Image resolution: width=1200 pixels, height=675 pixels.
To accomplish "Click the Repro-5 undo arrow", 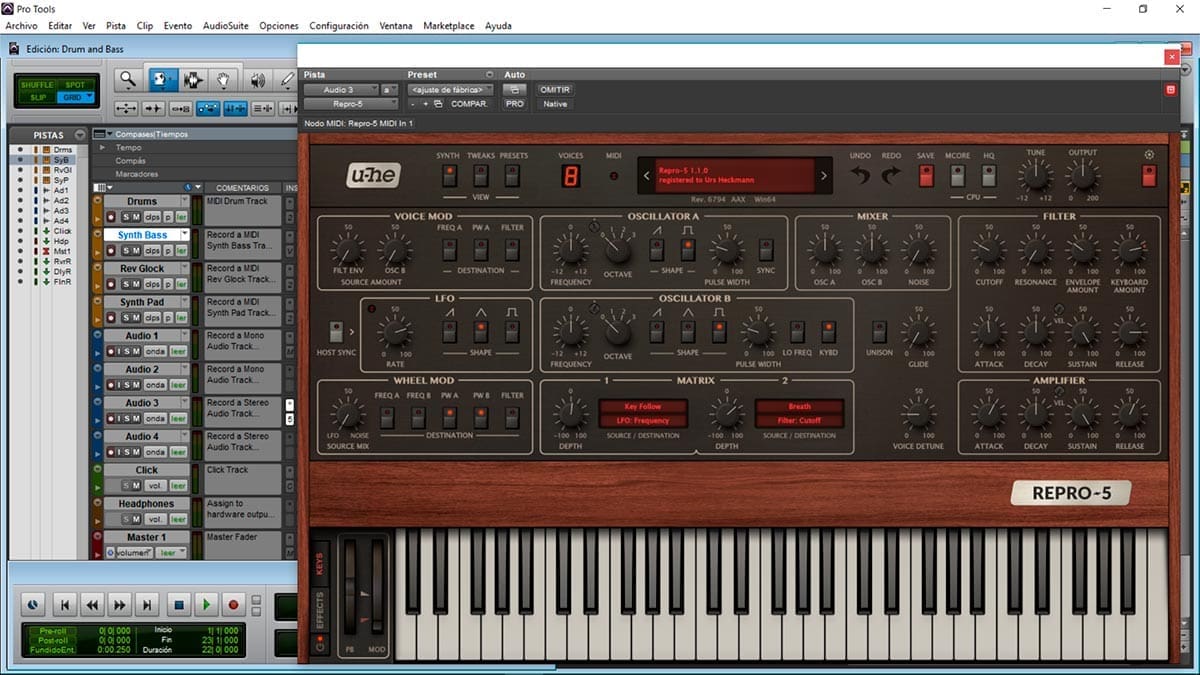I will point(860,176).
